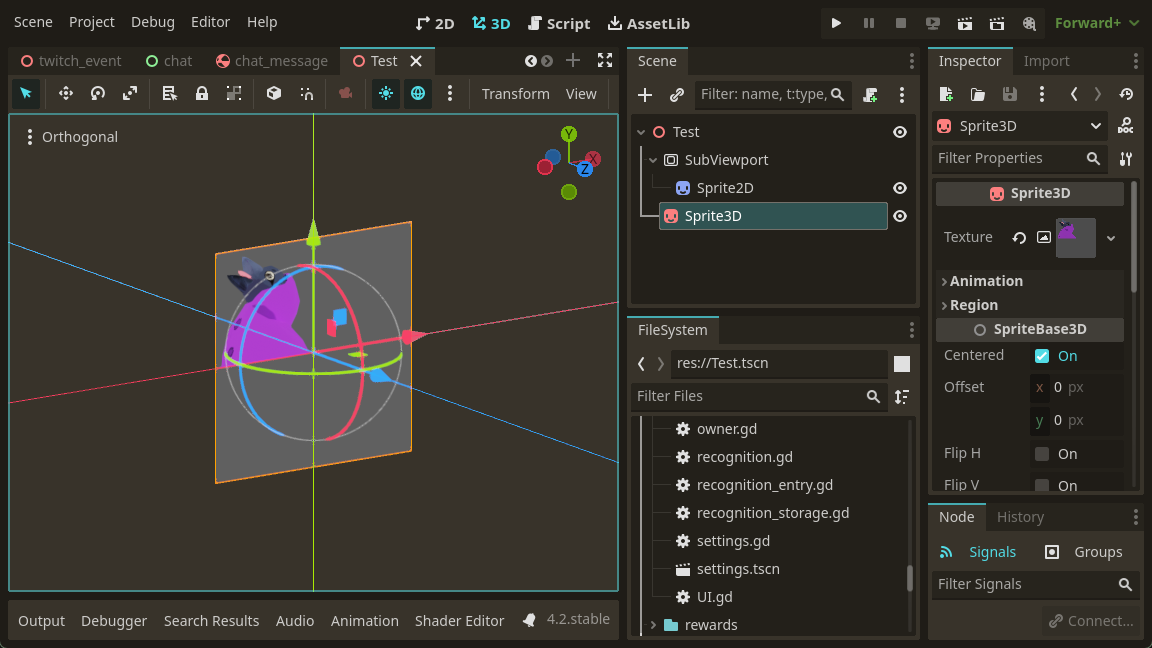Click the Filter Files search field

tap(750, 396)
